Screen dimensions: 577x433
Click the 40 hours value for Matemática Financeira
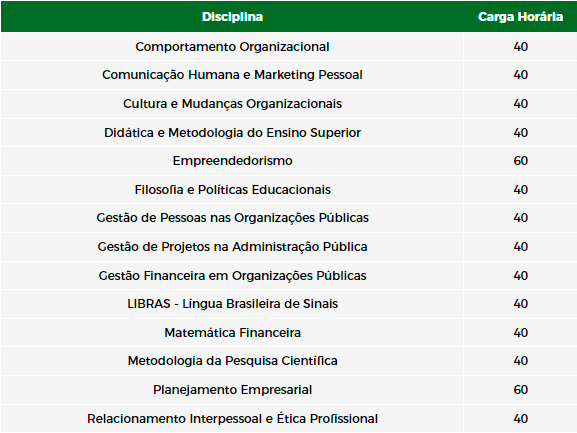pyautogui.click(x=520, y=333)
